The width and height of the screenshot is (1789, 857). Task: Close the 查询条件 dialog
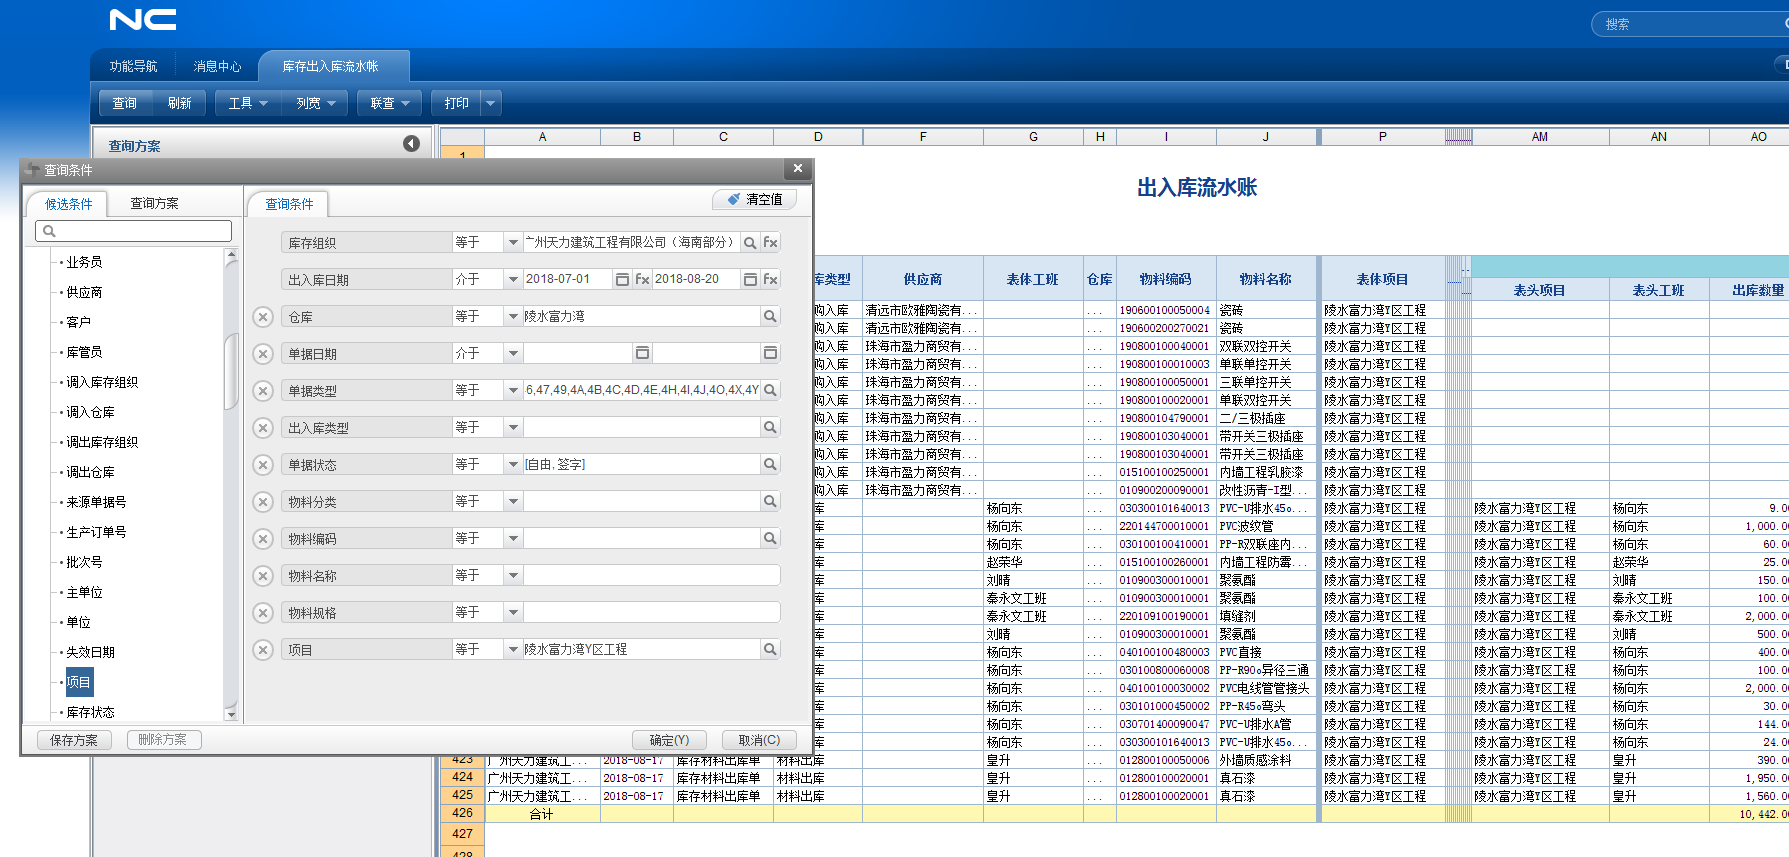point(797,168)
